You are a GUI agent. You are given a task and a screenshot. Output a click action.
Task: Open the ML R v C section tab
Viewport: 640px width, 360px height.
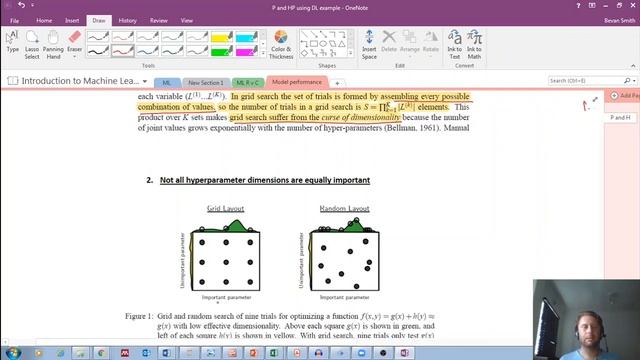pos(248,82)
